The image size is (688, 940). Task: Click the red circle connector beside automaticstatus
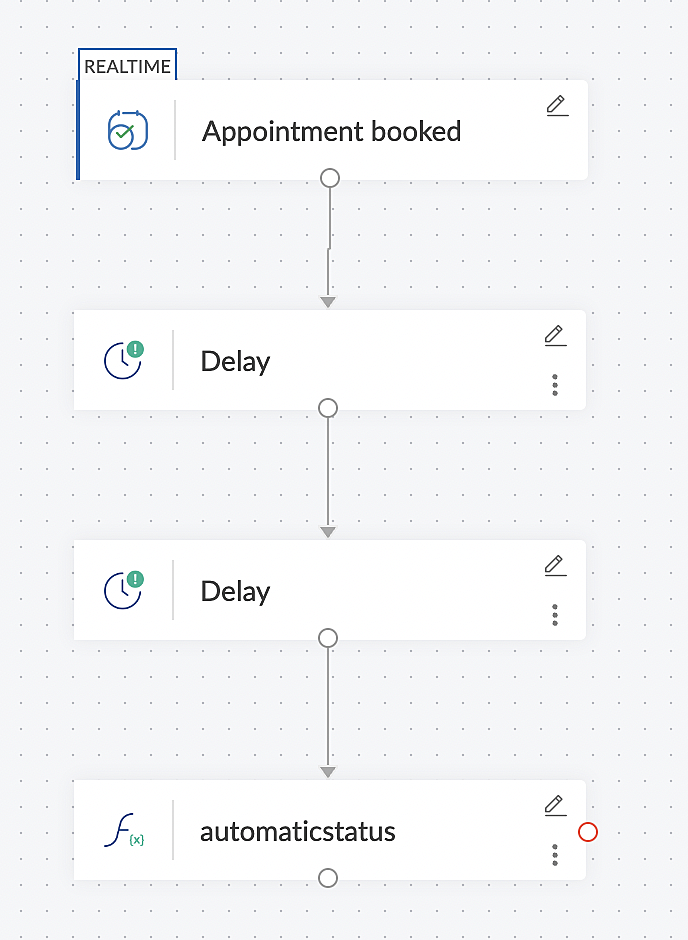[588, 832]
